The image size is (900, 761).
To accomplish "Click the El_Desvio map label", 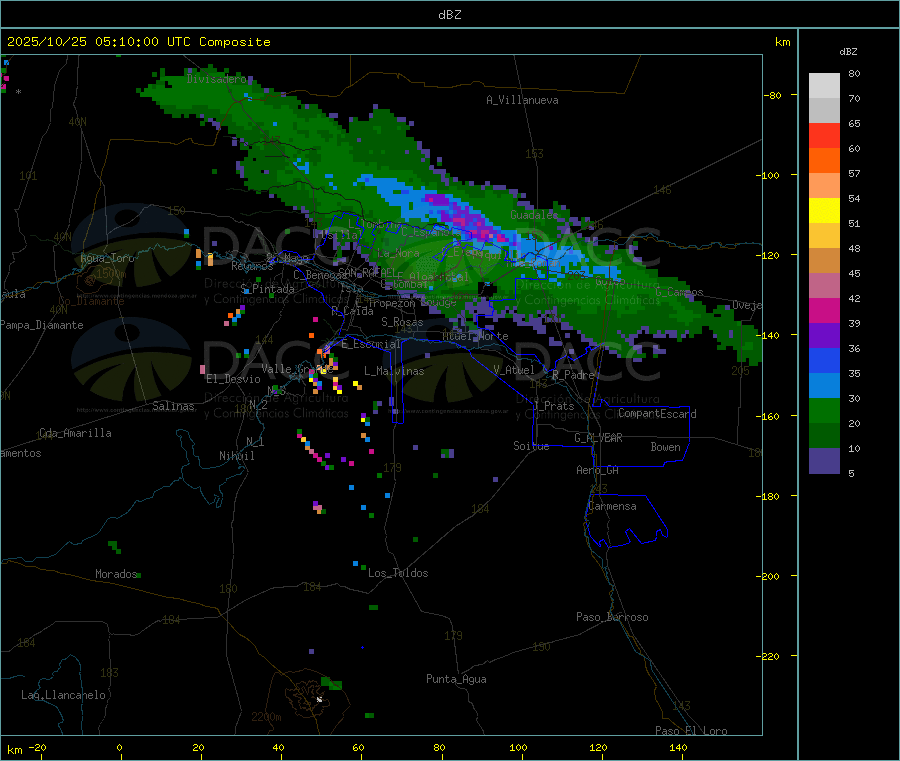I will pyautogui.click(x=233, y=379).
